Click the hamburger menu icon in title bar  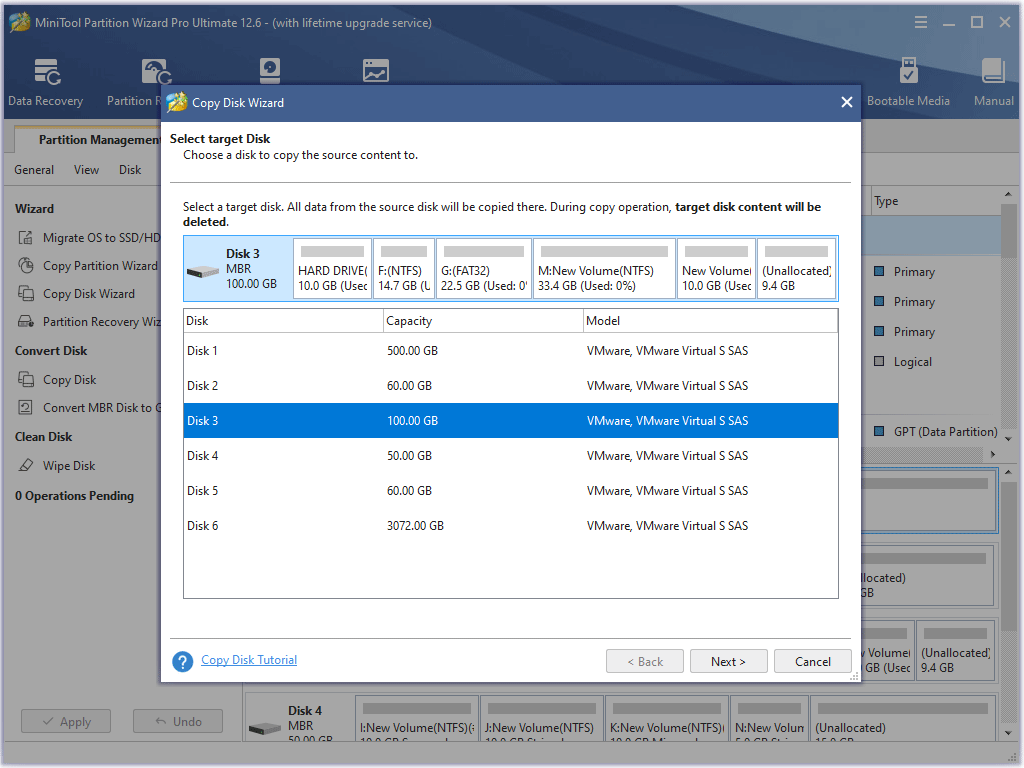(x=921, y=22)
